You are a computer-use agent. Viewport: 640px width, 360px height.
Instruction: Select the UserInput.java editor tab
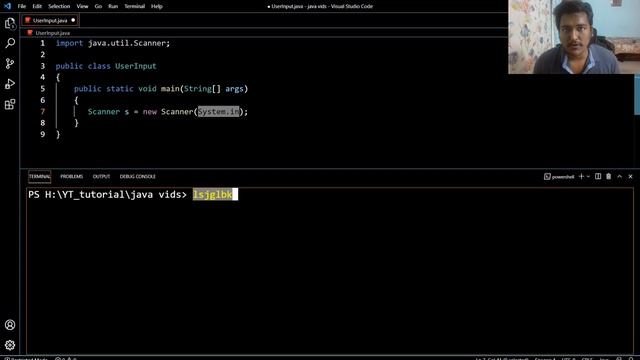(x=50, y=20)
